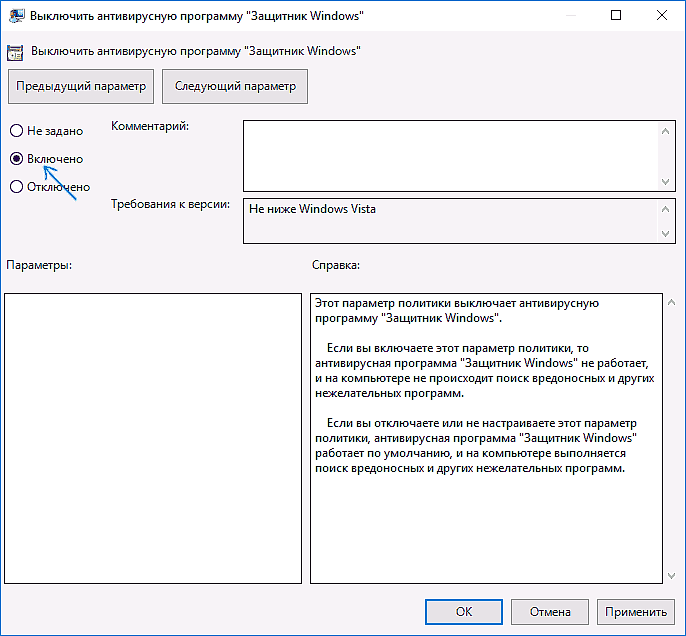This screenshot has width=686, height=636.
Task: Apply settings with Применить button
Action: [x=635, y=611]
